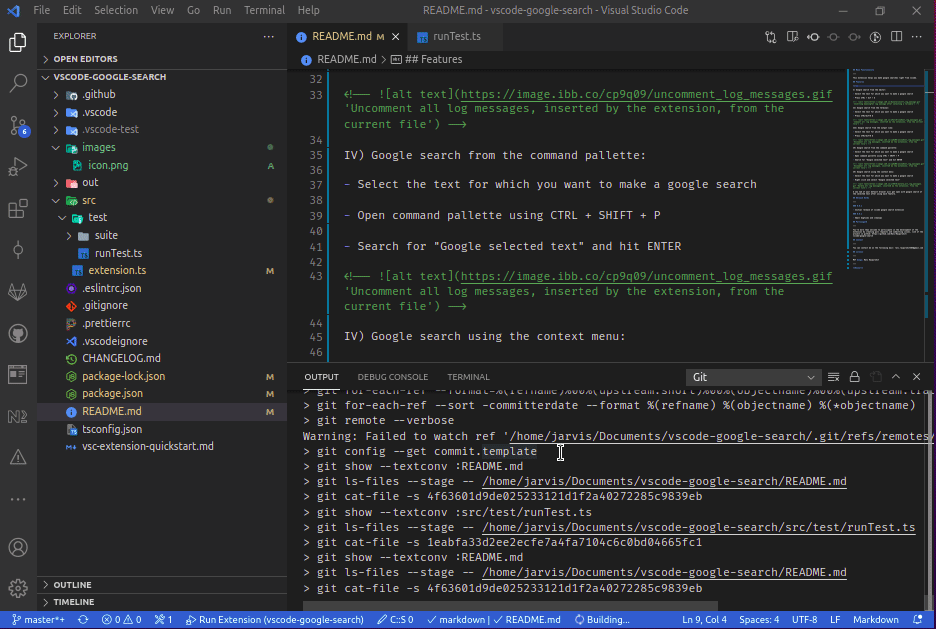Switch to the runTest.ts editor tab
Image resolution: width=936 pixels, height=629 pixels.
pos(456,36)
